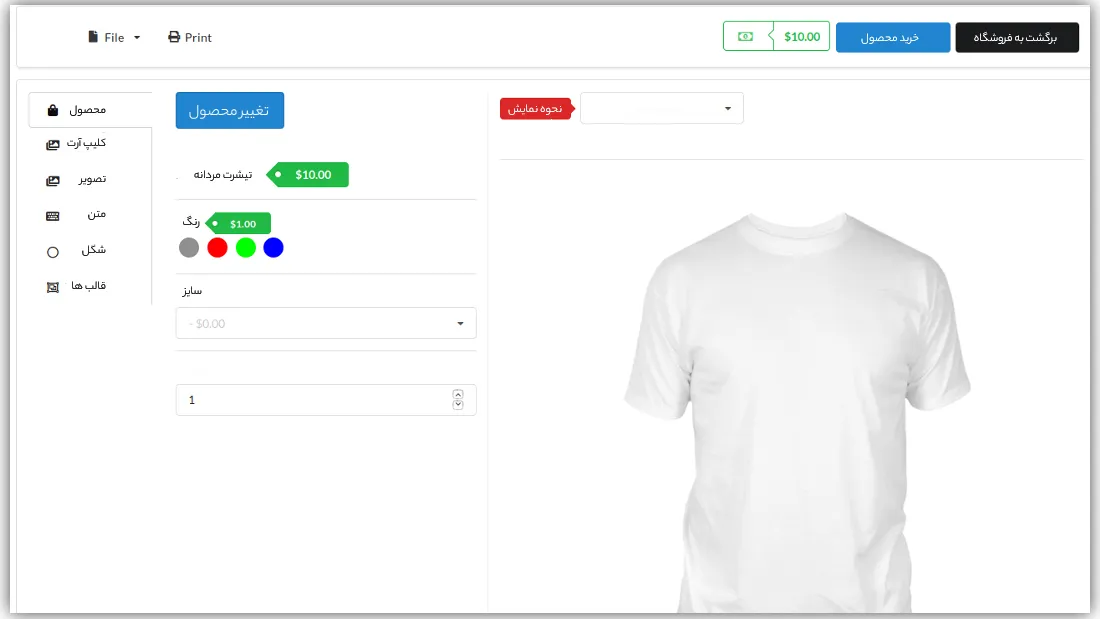The height and width of the screenshot is (619, 1100).
Task: Click the Print button
Action: 189,37
